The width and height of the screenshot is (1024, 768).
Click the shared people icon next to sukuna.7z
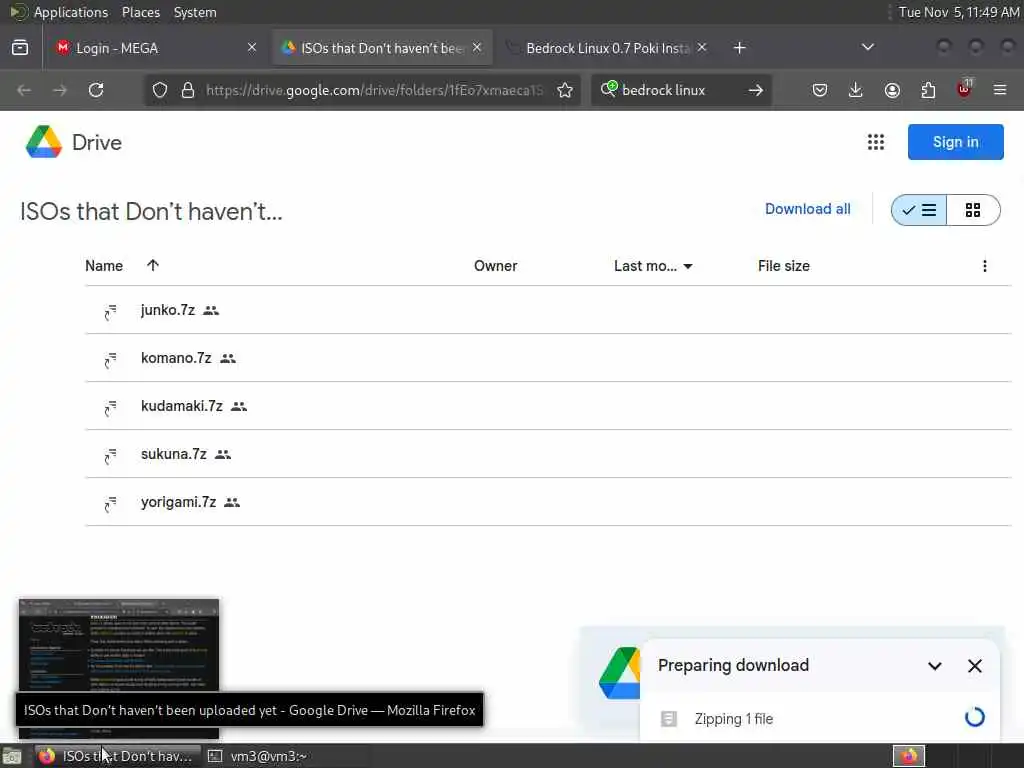click(x=223, y=454)
